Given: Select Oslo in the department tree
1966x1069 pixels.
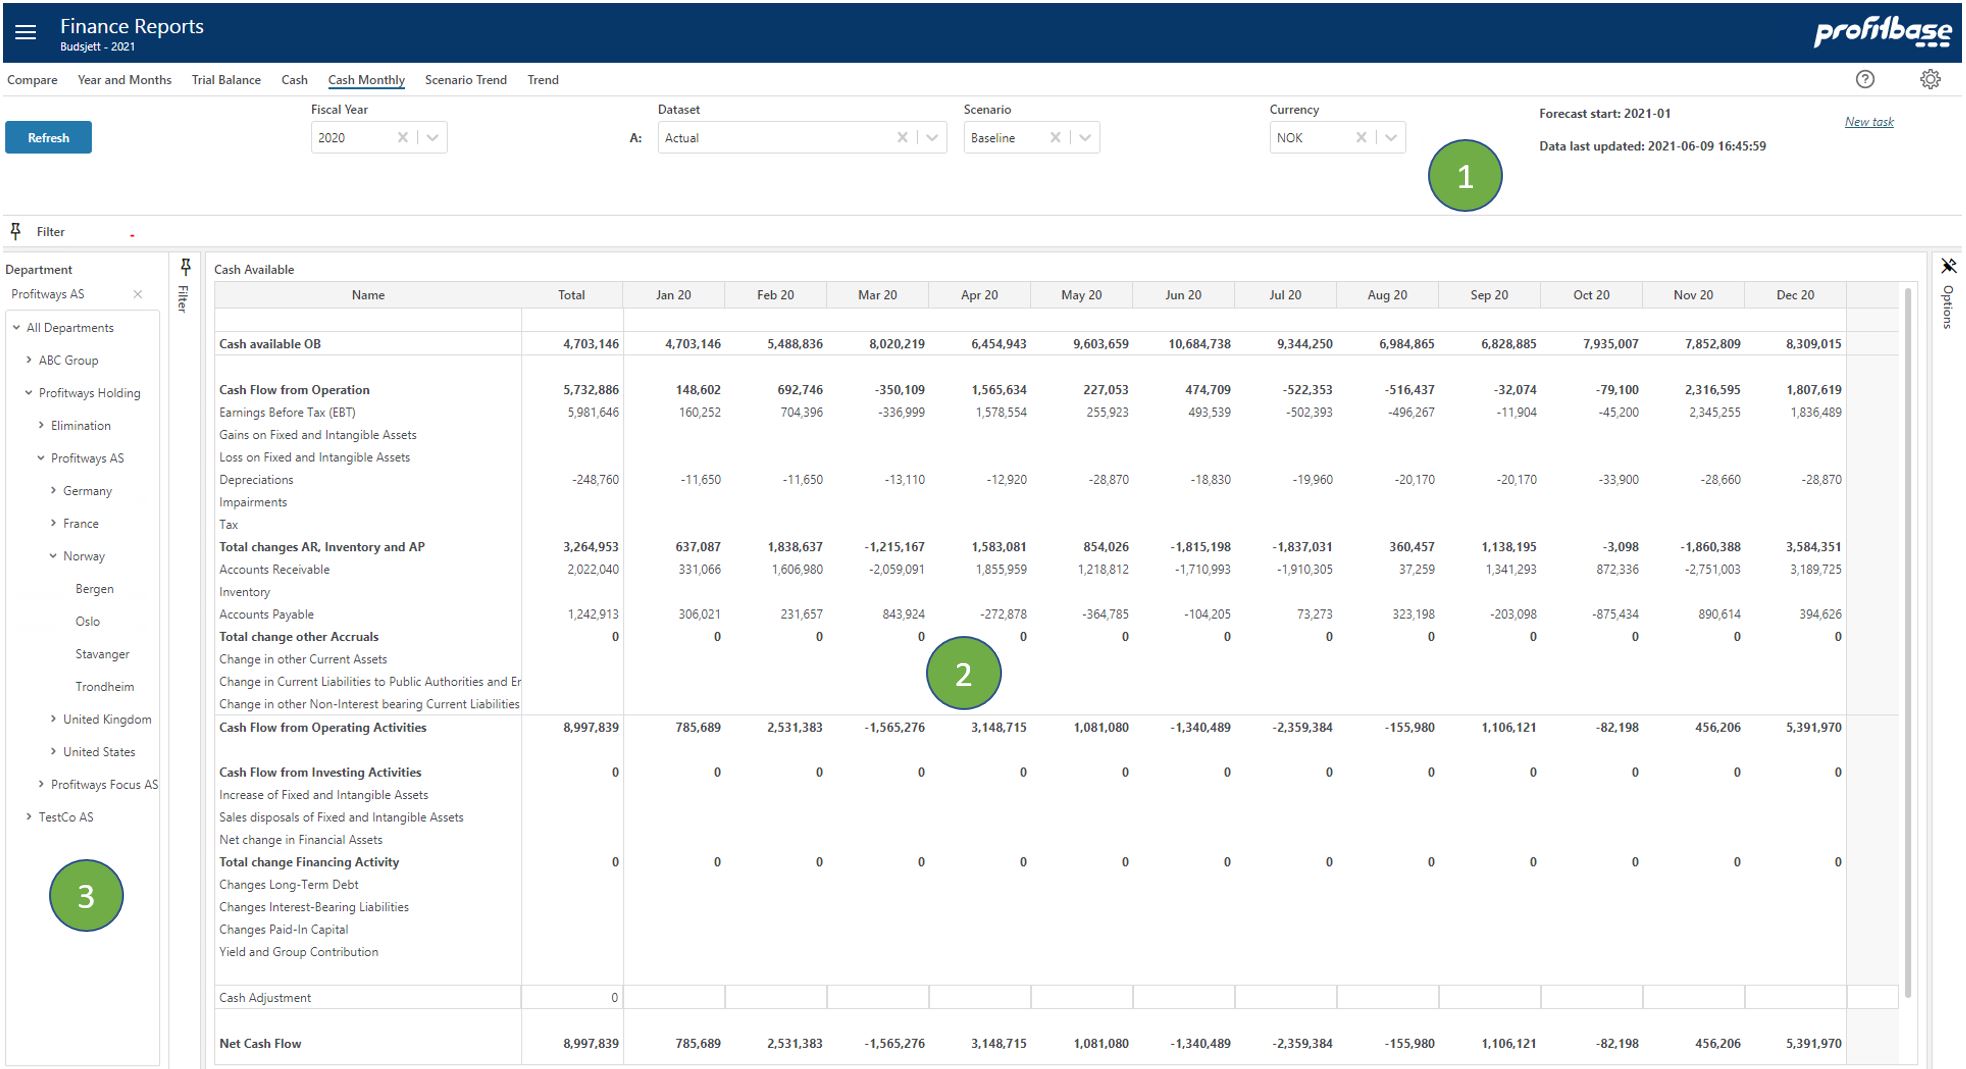Looking at the screenshot, I should tap(87, 621).
